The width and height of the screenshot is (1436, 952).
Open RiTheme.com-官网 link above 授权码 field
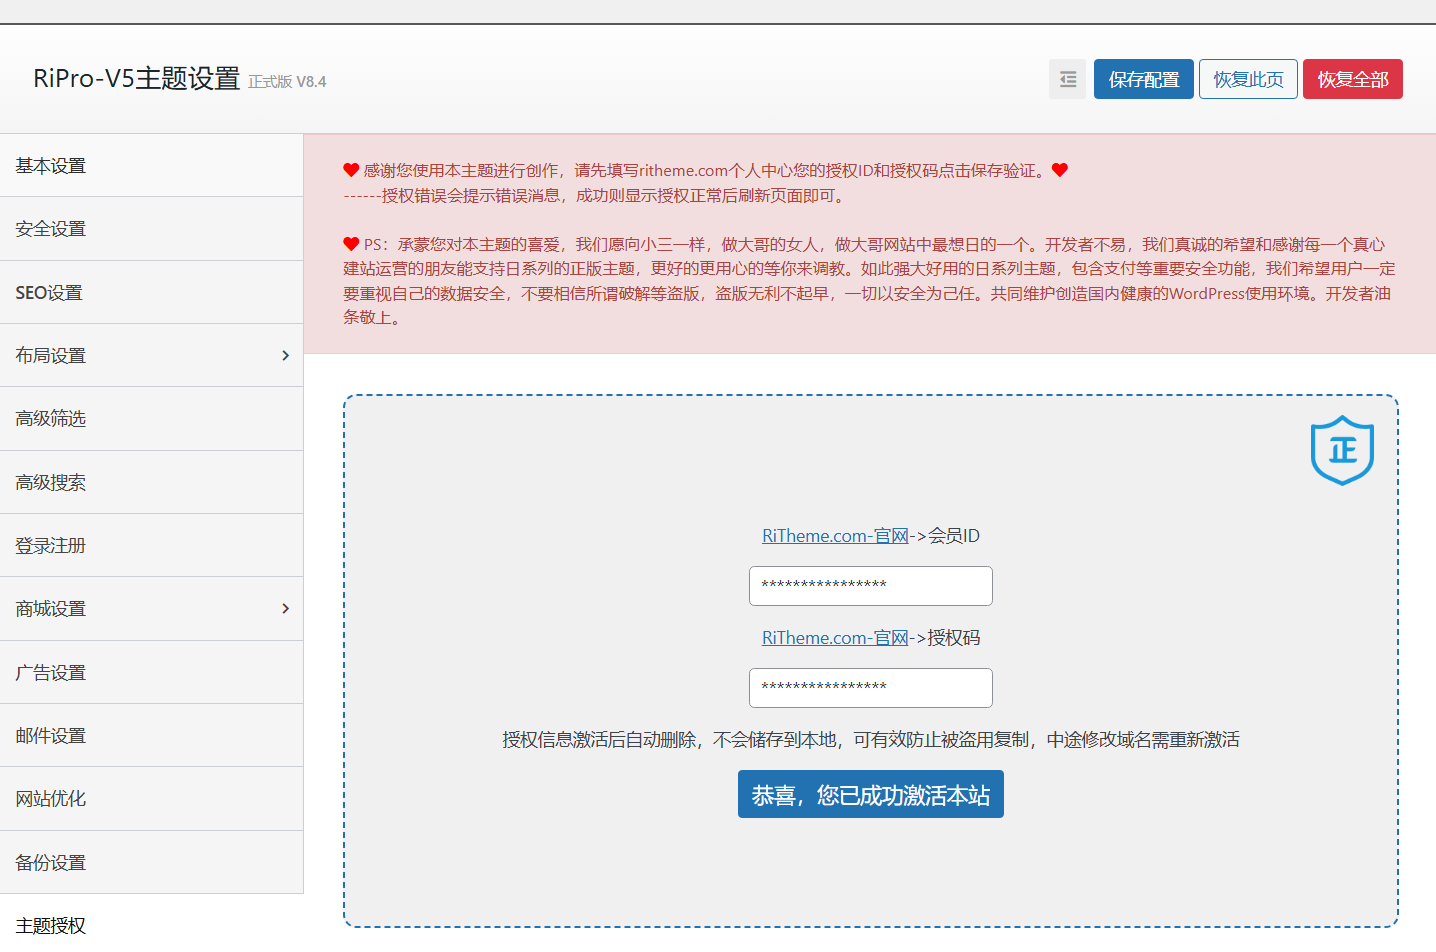(x=835, y=638)
